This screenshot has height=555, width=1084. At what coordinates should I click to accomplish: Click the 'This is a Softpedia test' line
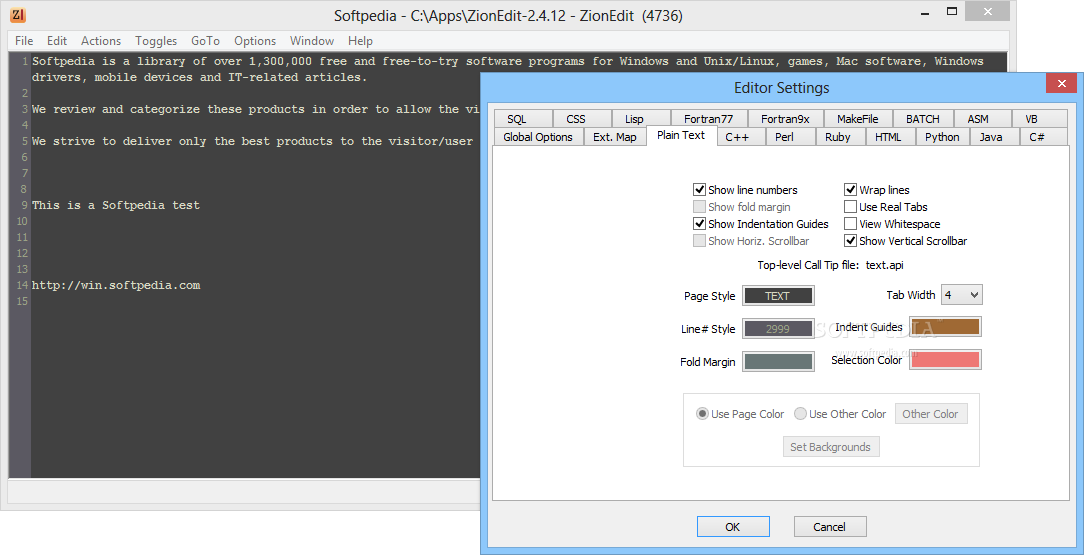click(x=116, y=205)
